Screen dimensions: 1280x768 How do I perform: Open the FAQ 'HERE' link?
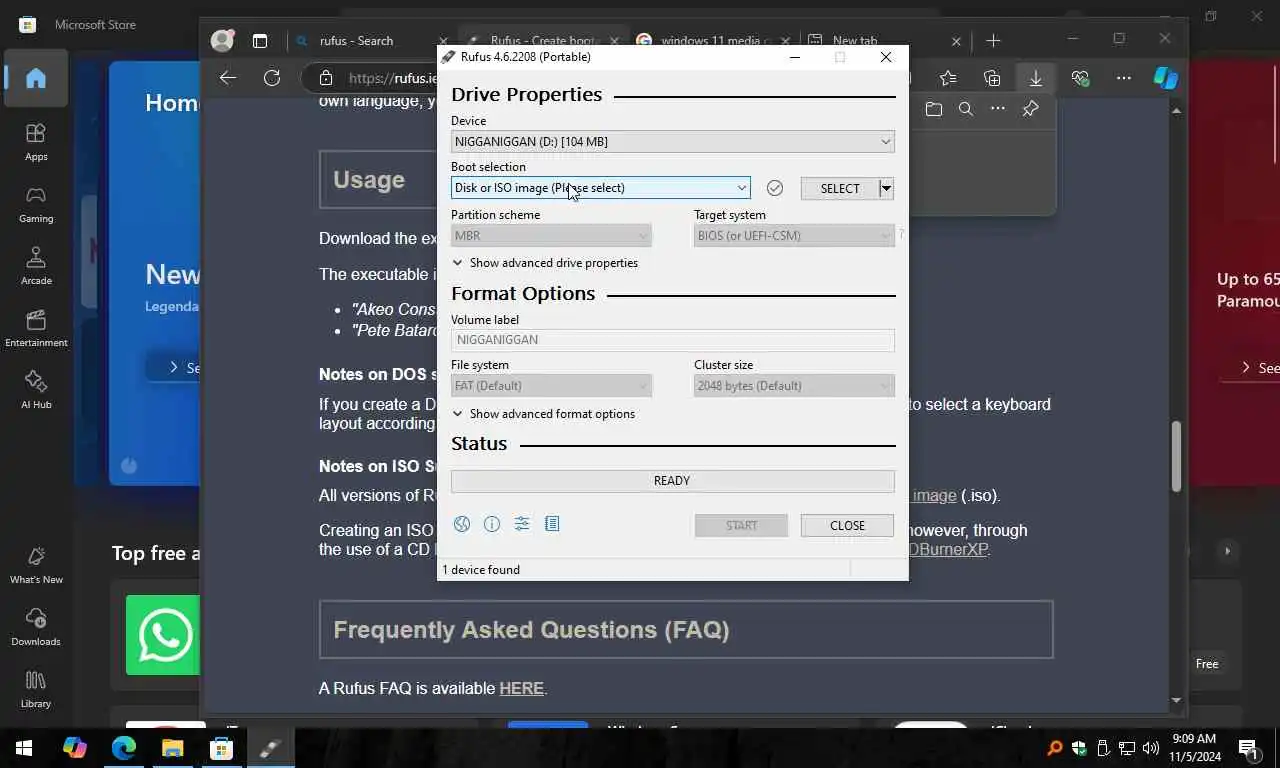[521, 689]
